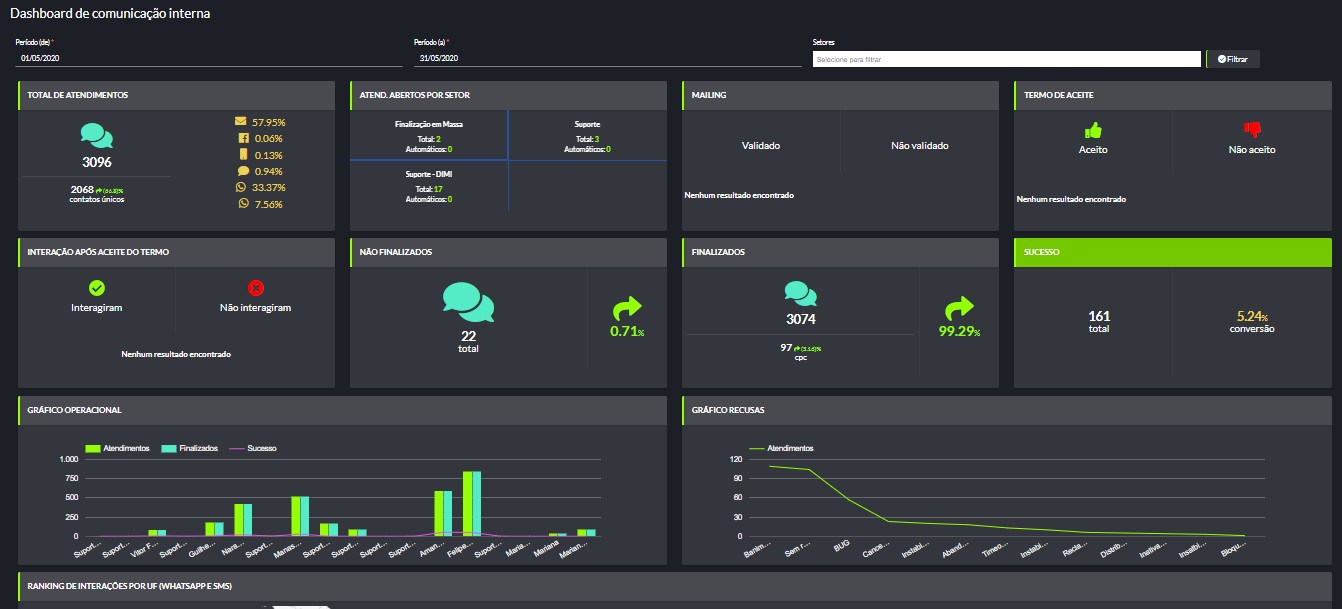Click the small arrow beside 2068 contatos únicos
The width and height of the screenshot is (1342, 609).
[99, 190]
